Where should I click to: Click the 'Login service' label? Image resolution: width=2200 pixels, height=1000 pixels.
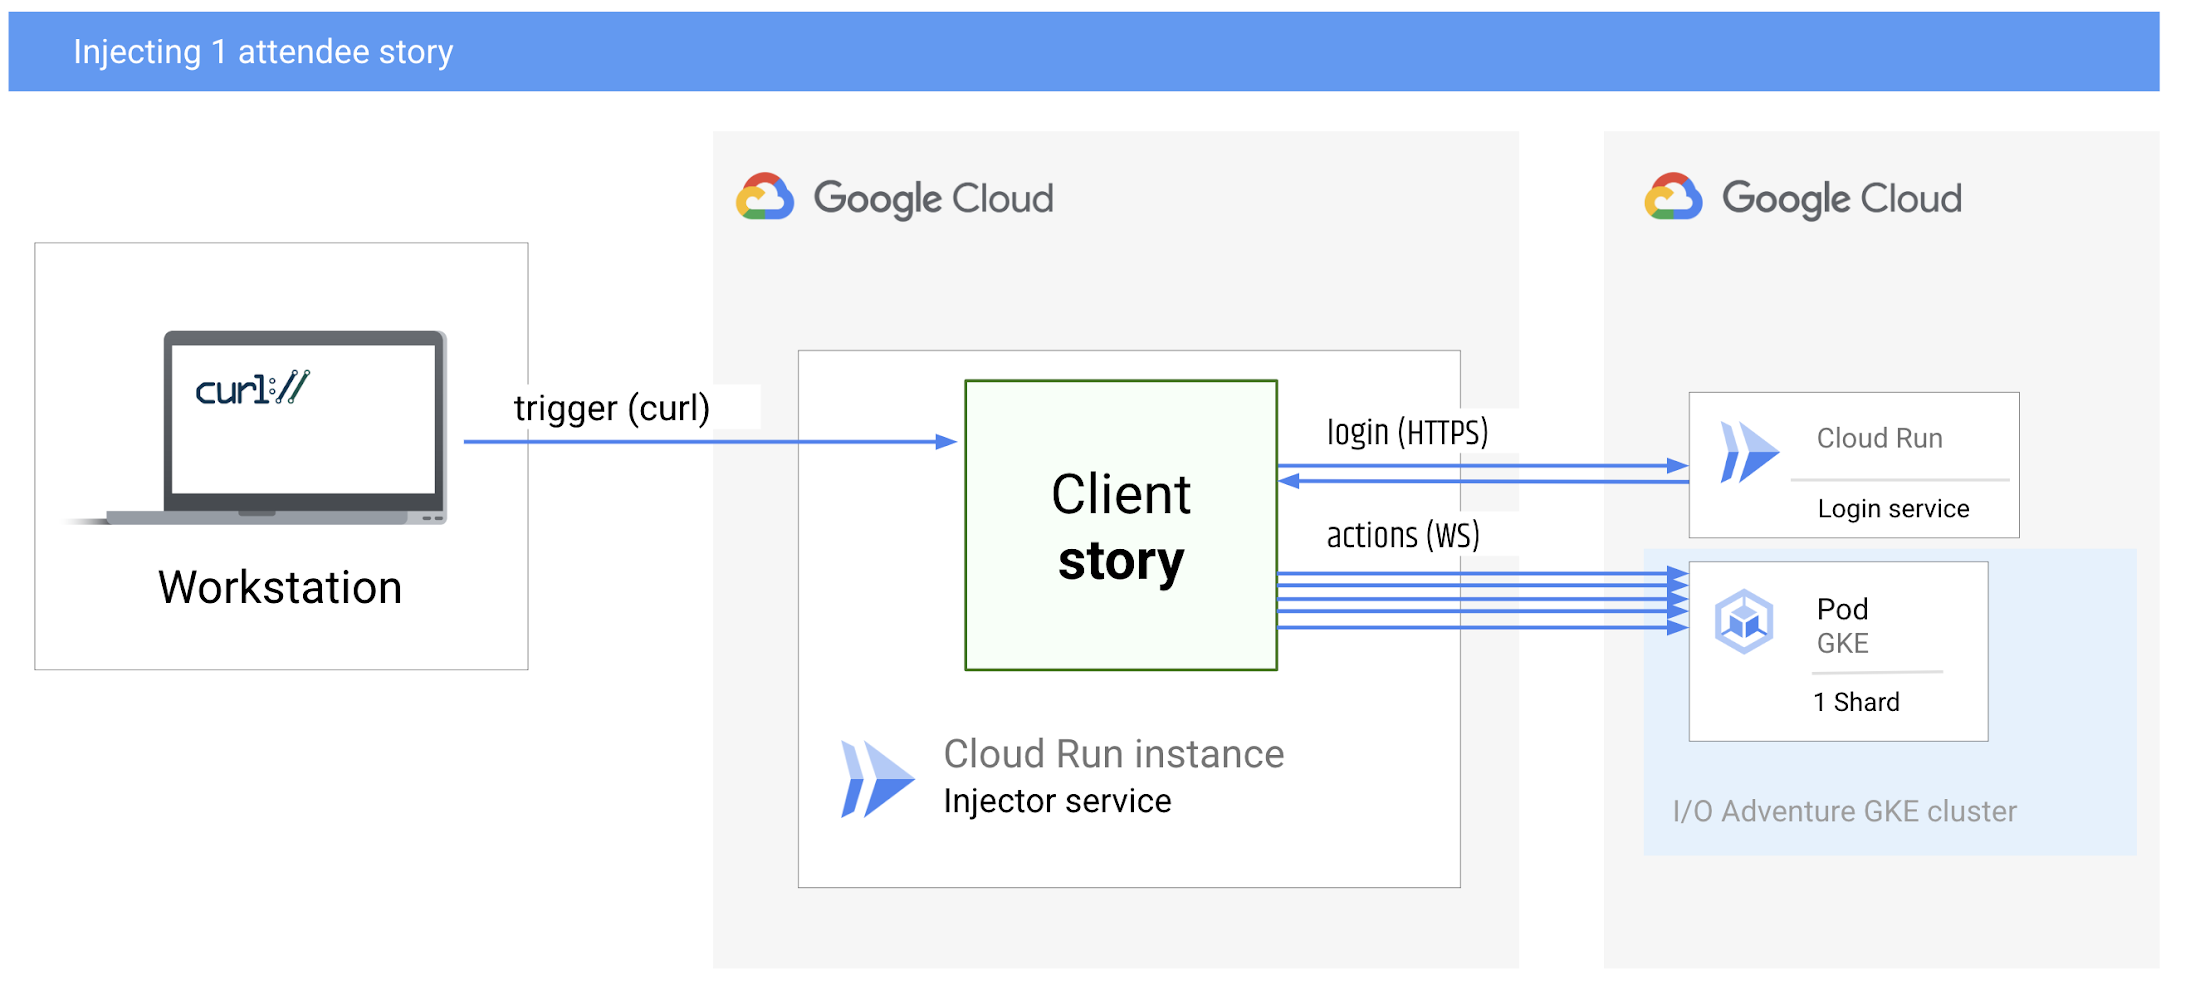pyautogui.click(x=1893, y=509)
